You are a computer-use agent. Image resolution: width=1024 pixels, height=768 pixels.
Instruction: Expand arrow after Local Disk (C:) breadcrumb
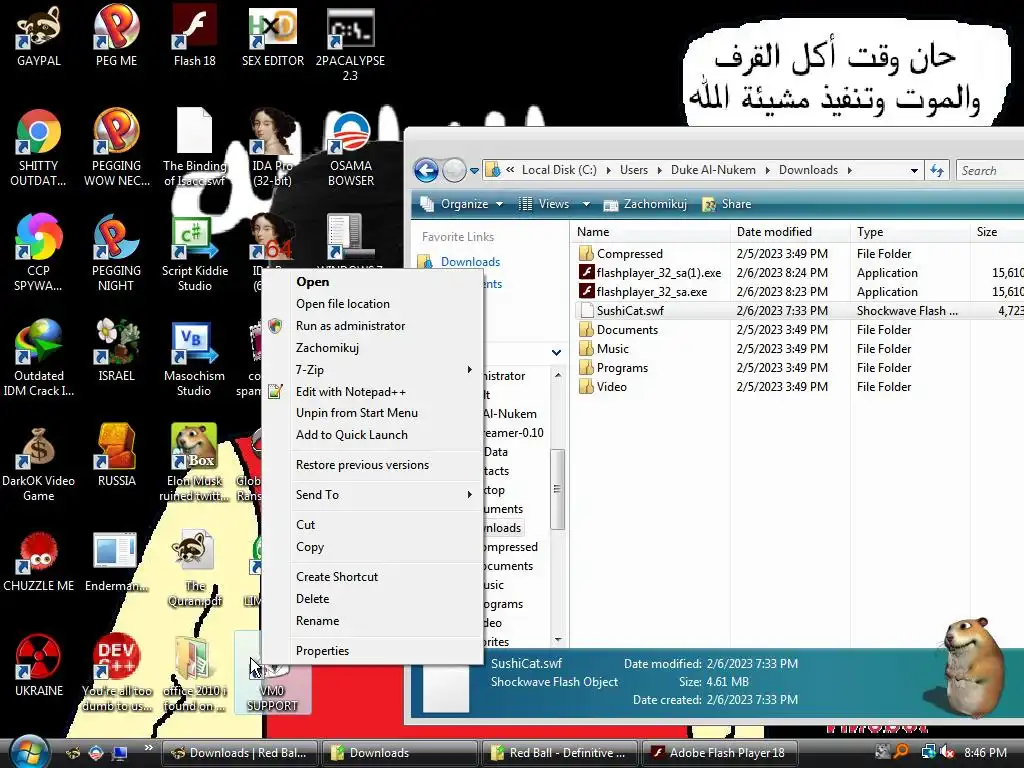click(609, 170)
